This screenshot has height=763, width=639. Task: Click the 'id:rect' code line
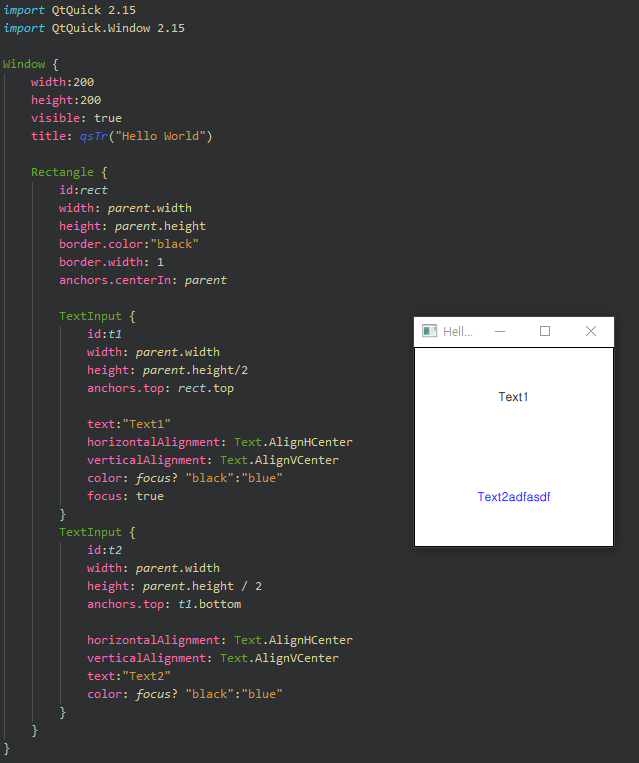(x=83, y=190)
